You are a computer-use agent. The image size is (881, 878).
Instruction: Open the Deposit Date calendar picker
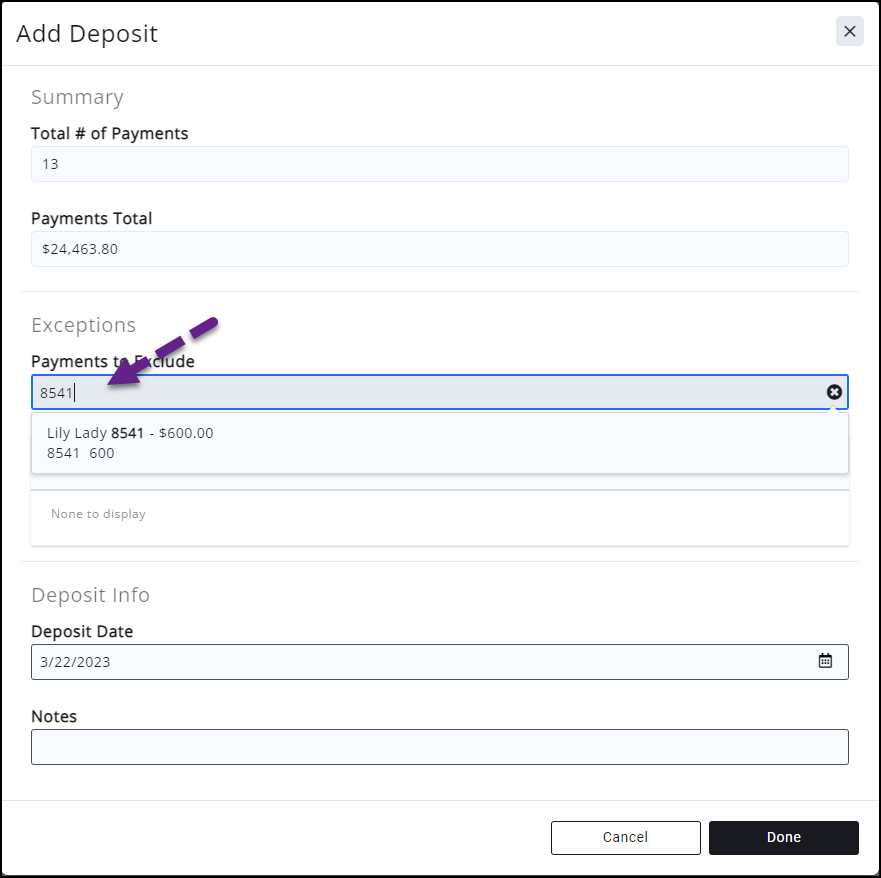(825, 661)
